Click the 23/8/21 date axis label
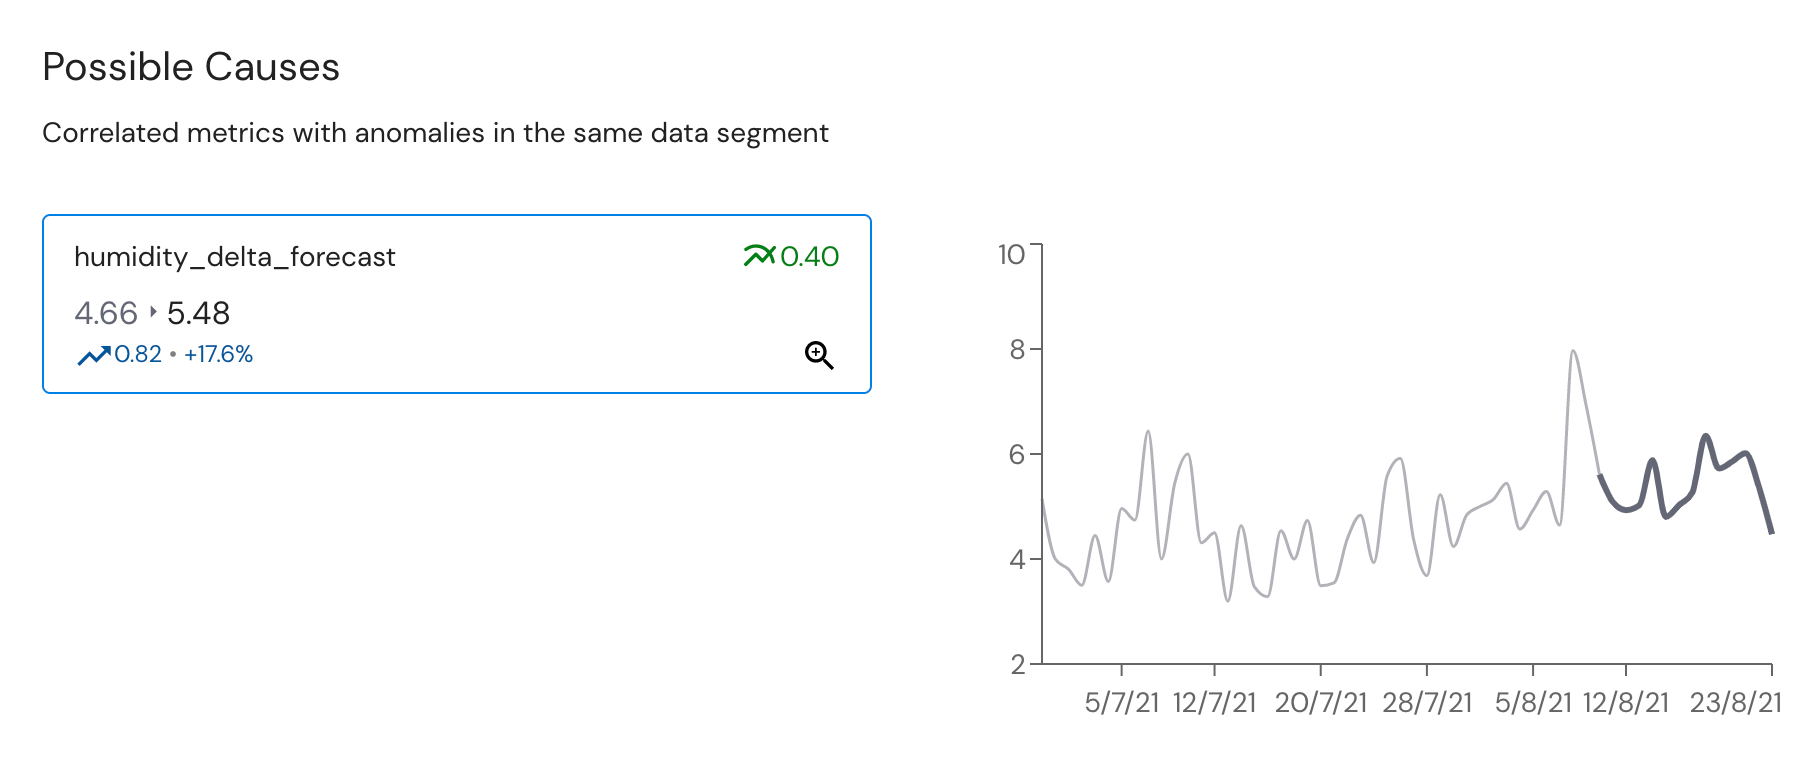The width and height of the screenshot is (1804, 758). coord(1736,702)
